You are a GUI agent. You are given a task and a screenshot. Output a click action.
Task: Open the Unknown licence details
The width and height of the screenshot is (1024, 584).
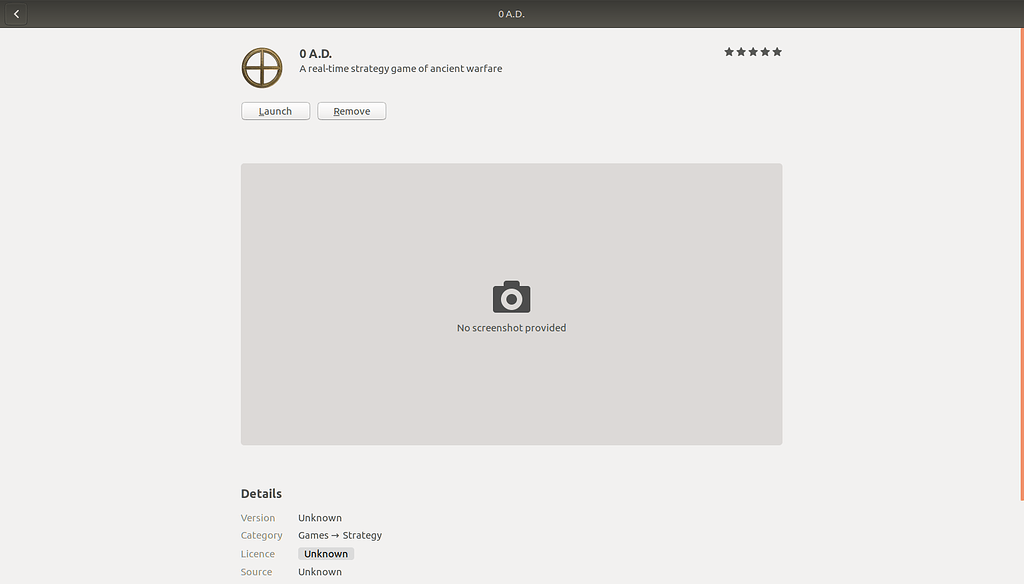(325, 553)
